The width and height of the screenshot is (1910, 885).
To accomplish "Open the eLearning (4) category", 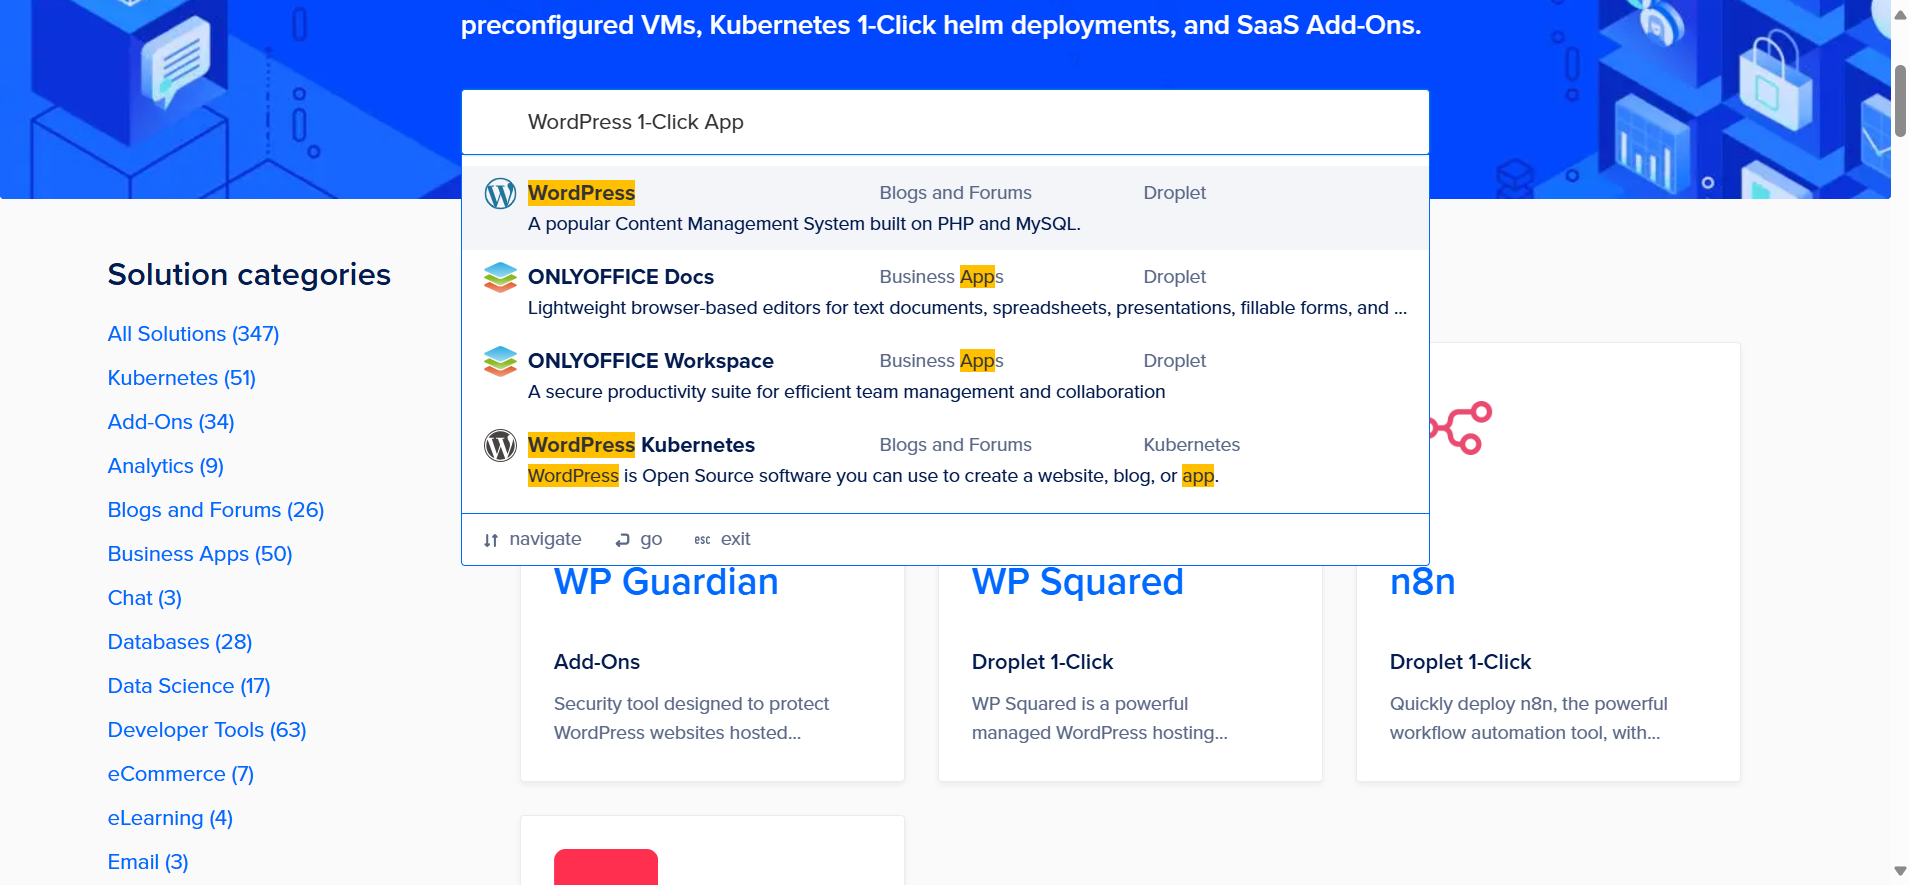I will (170, 818).
